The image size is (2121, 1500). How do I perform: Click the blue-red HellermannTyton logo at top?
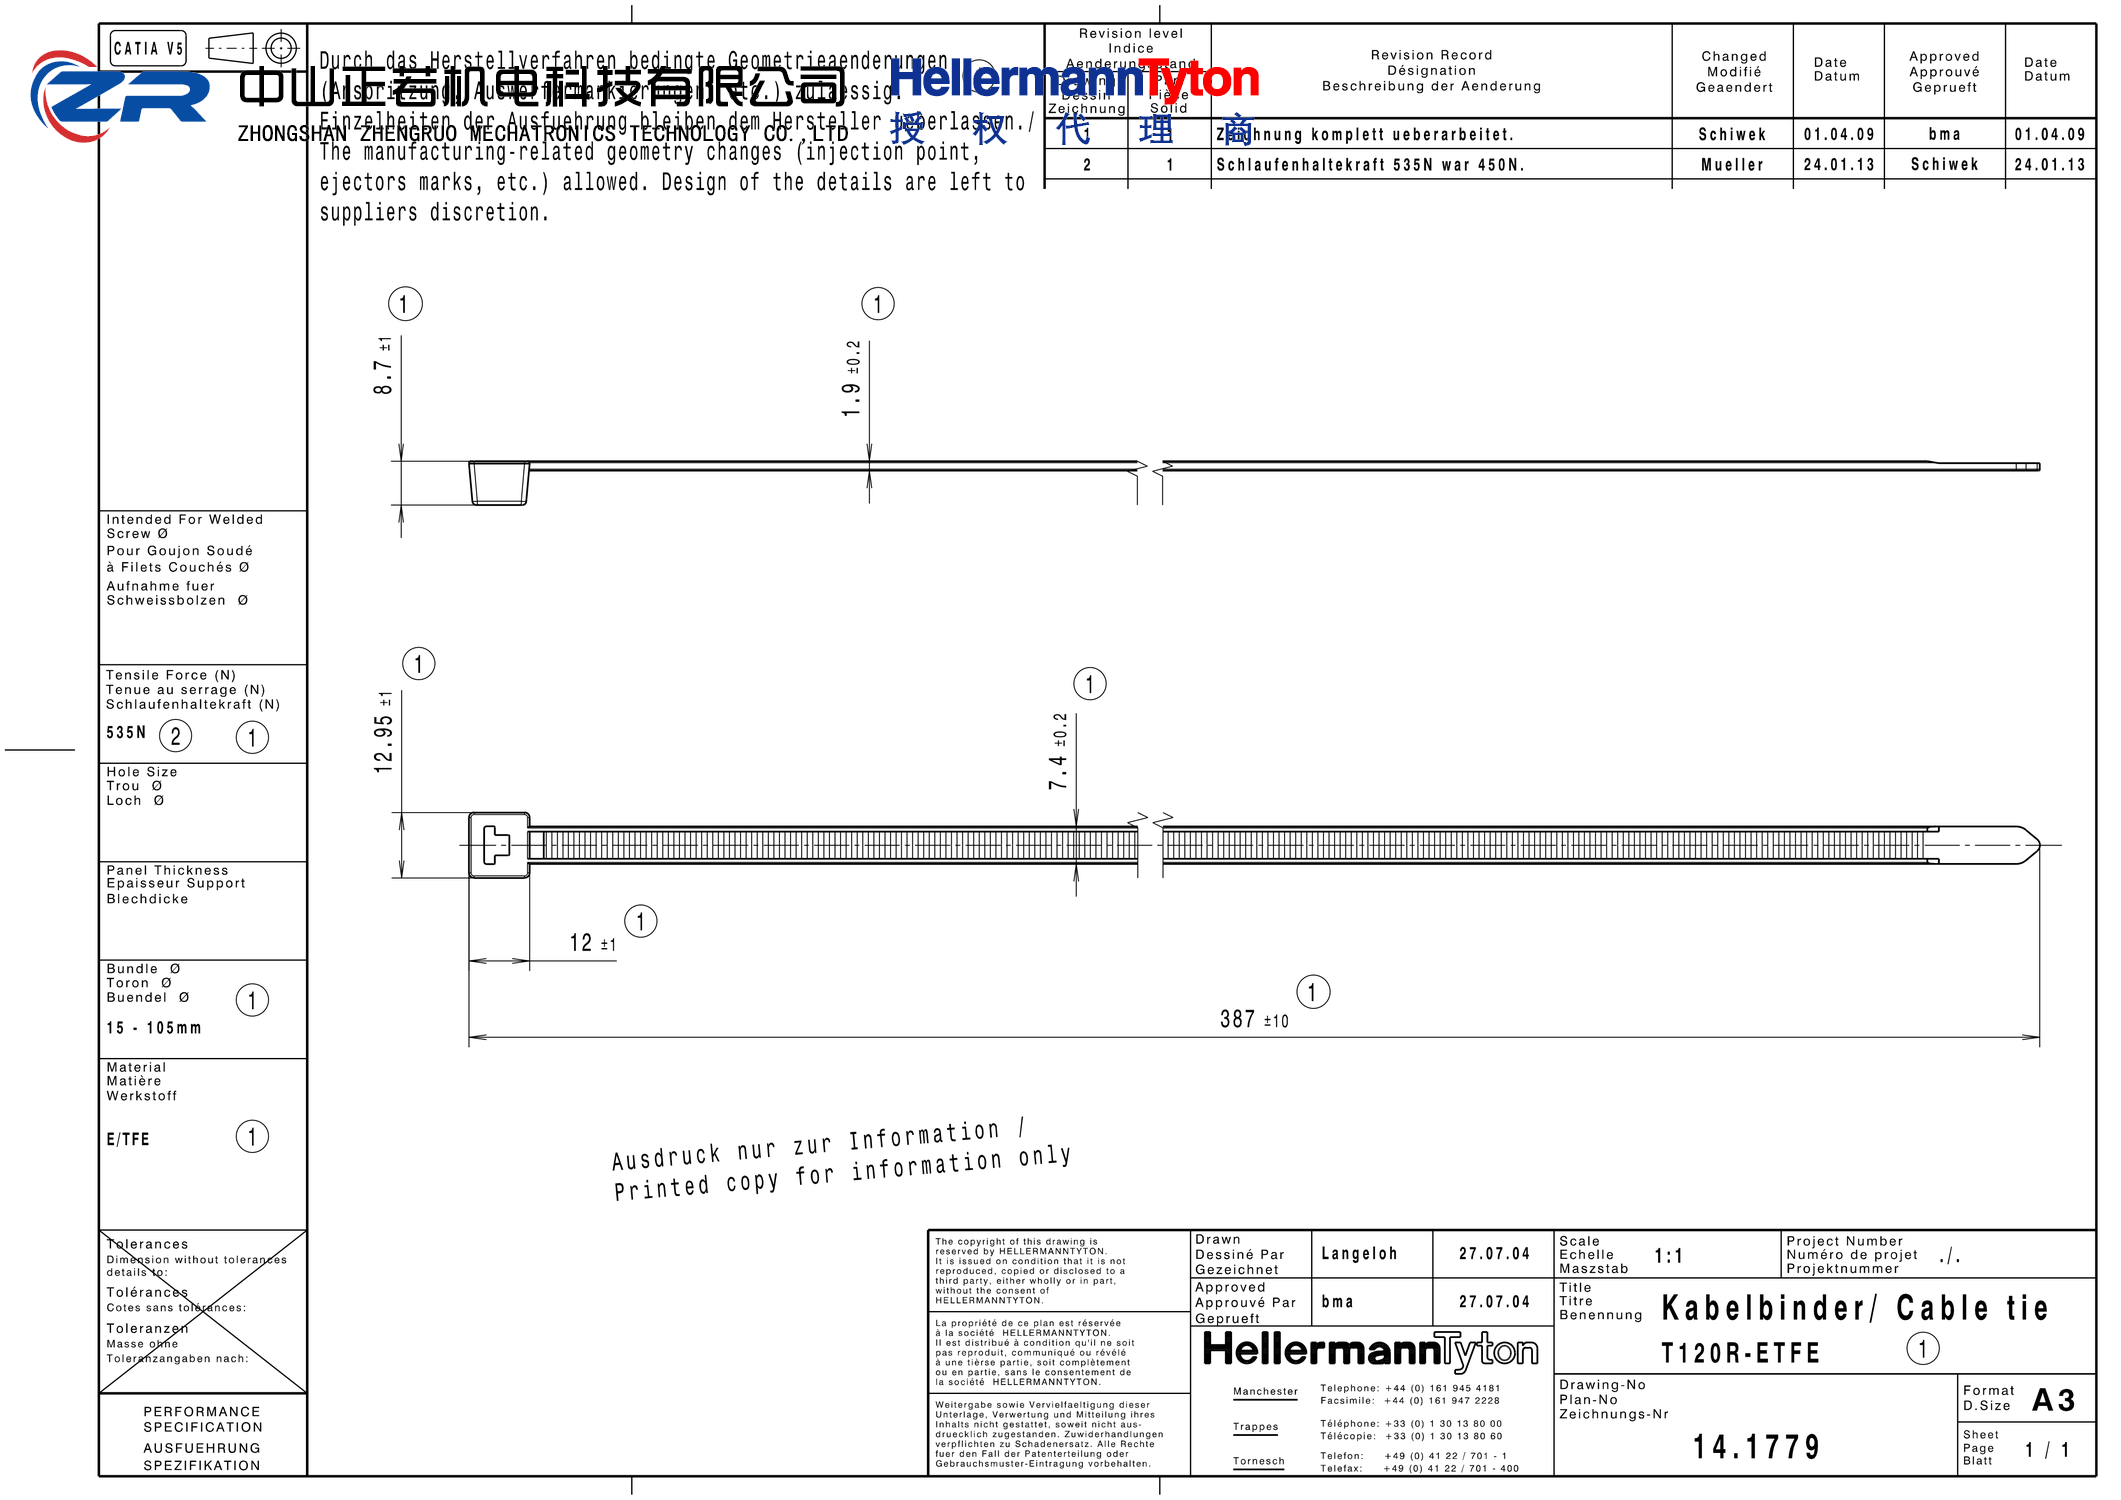pos(1074,79)
